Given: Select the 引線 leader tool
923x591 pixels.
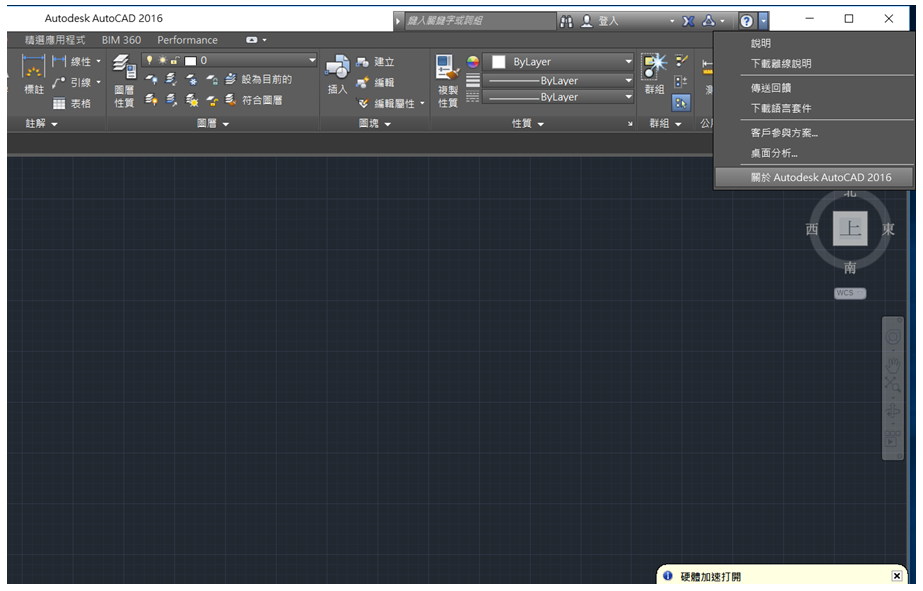Looking at the screenshot, I should click(72, 82).
